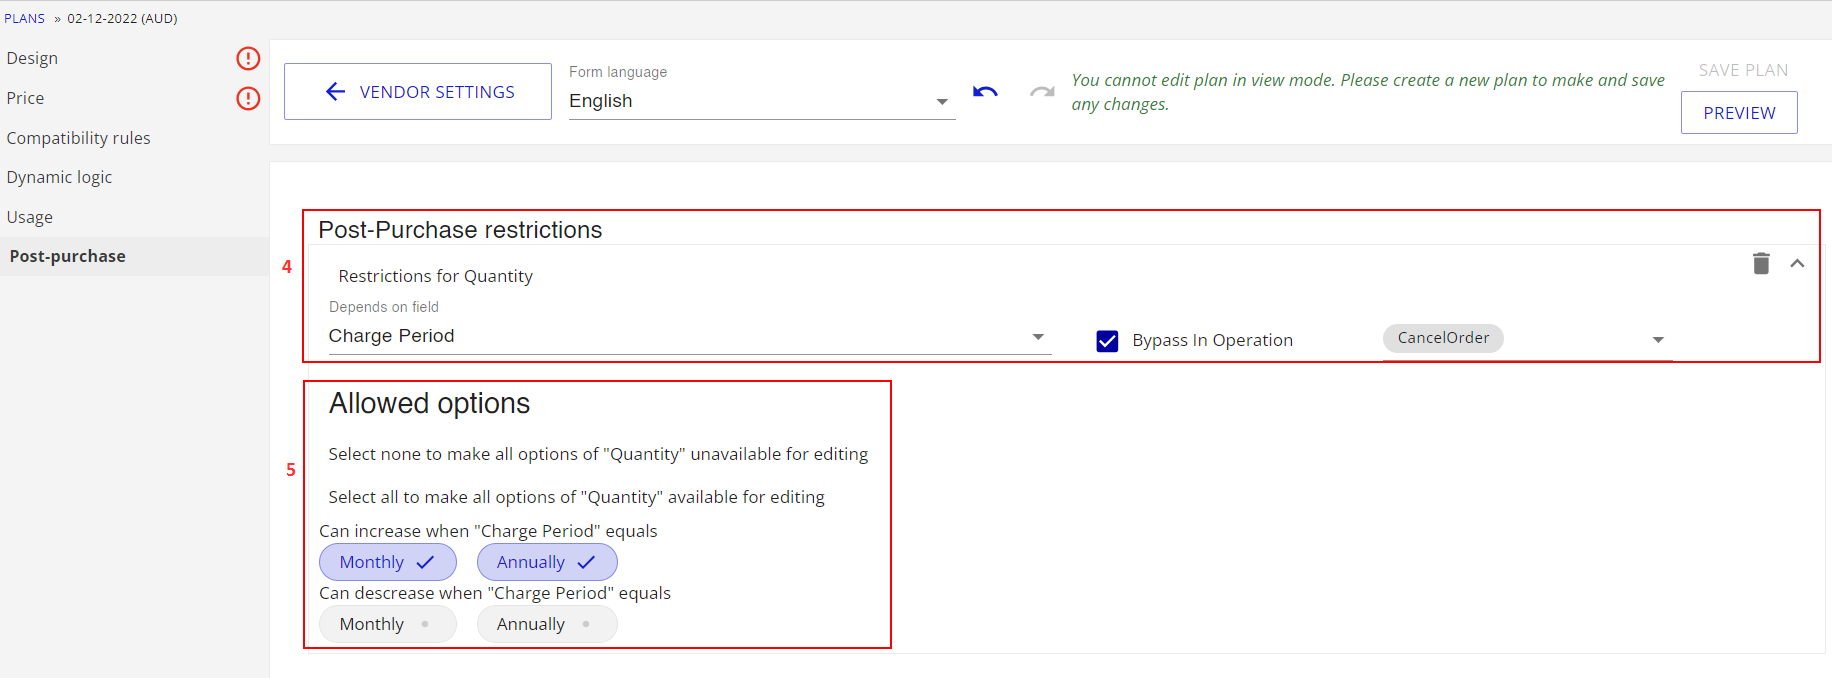This screenshot has height=678, width=1832.
Task: Click the redo arrow icon
Action: click(x=1042, y=92)
